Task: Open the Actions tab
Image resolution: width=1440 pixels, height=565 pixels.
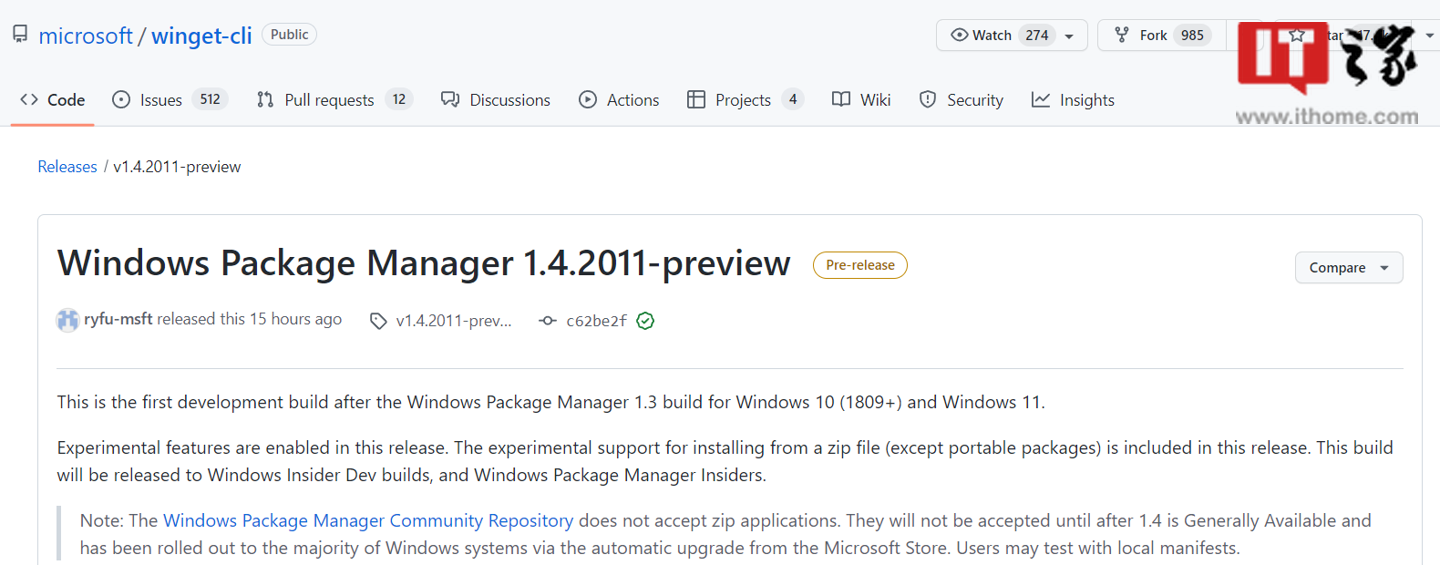Action: coord(619,100)
